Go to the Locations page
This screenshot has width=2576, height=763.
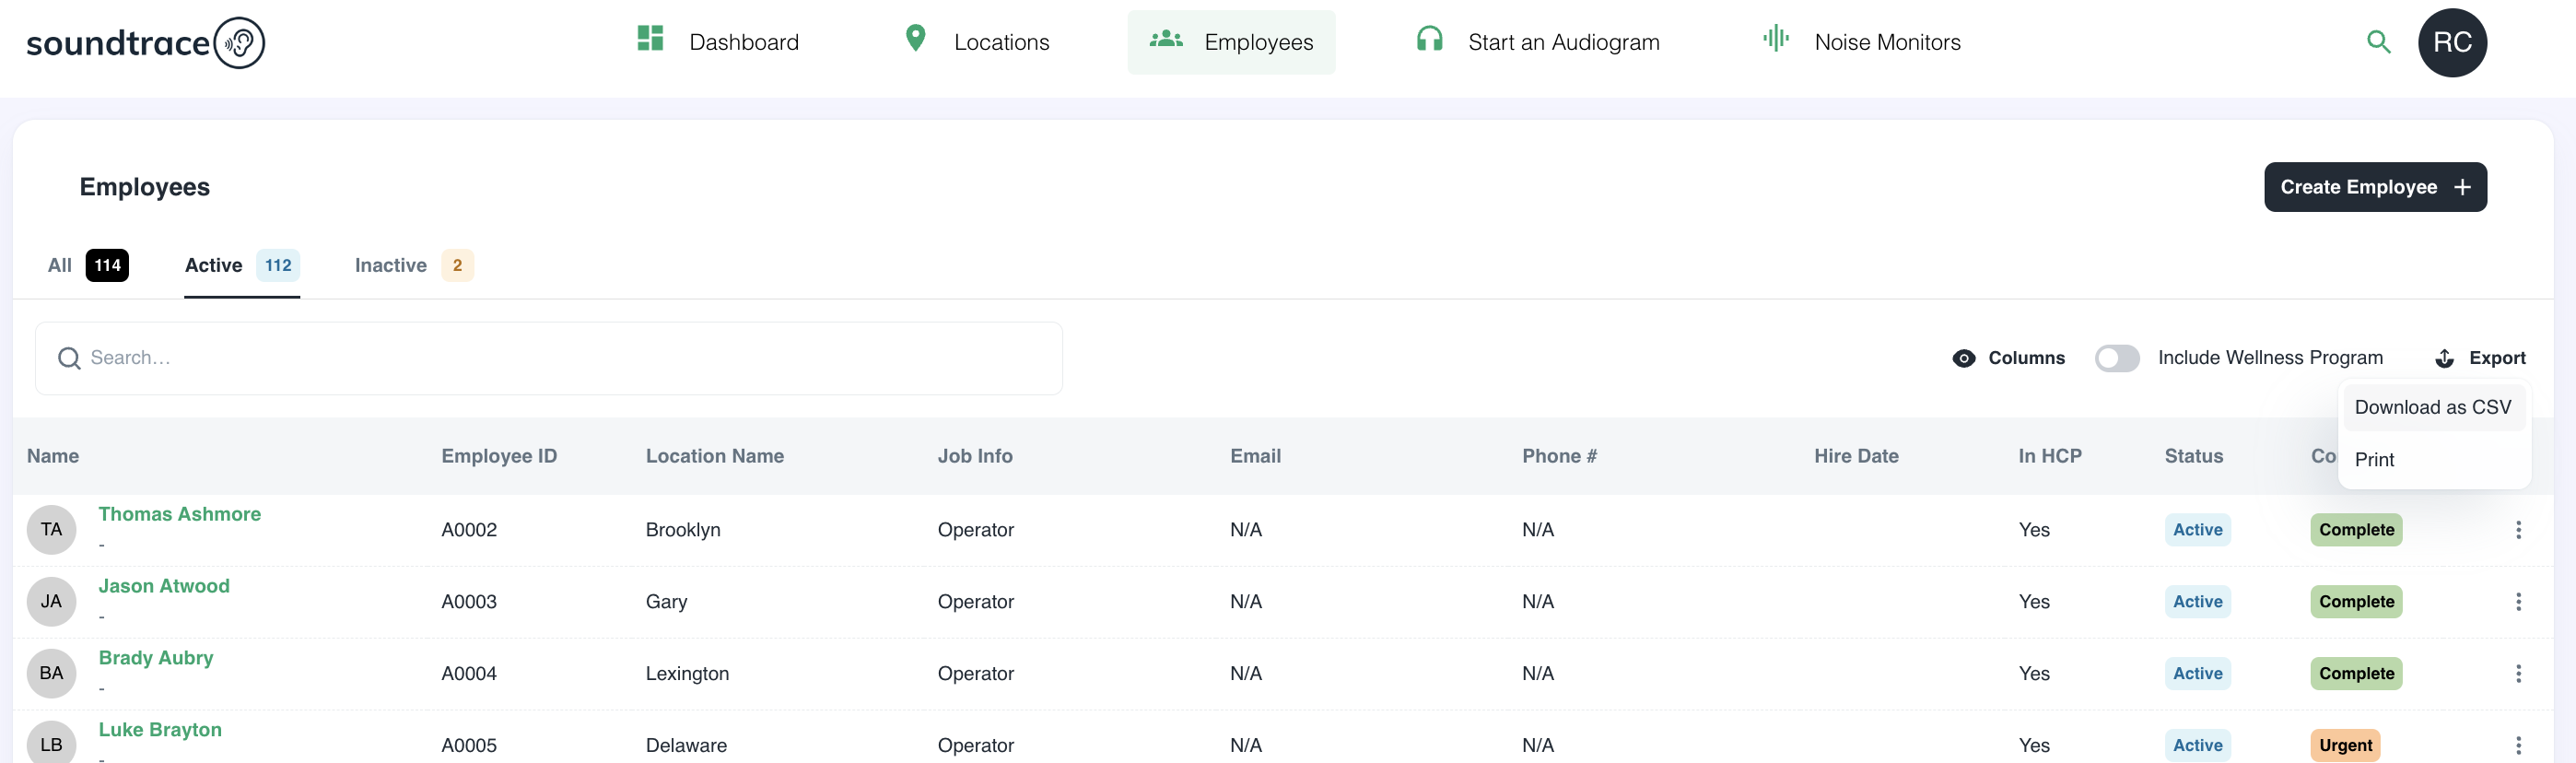pyautogui.click(x=977, y=42)
